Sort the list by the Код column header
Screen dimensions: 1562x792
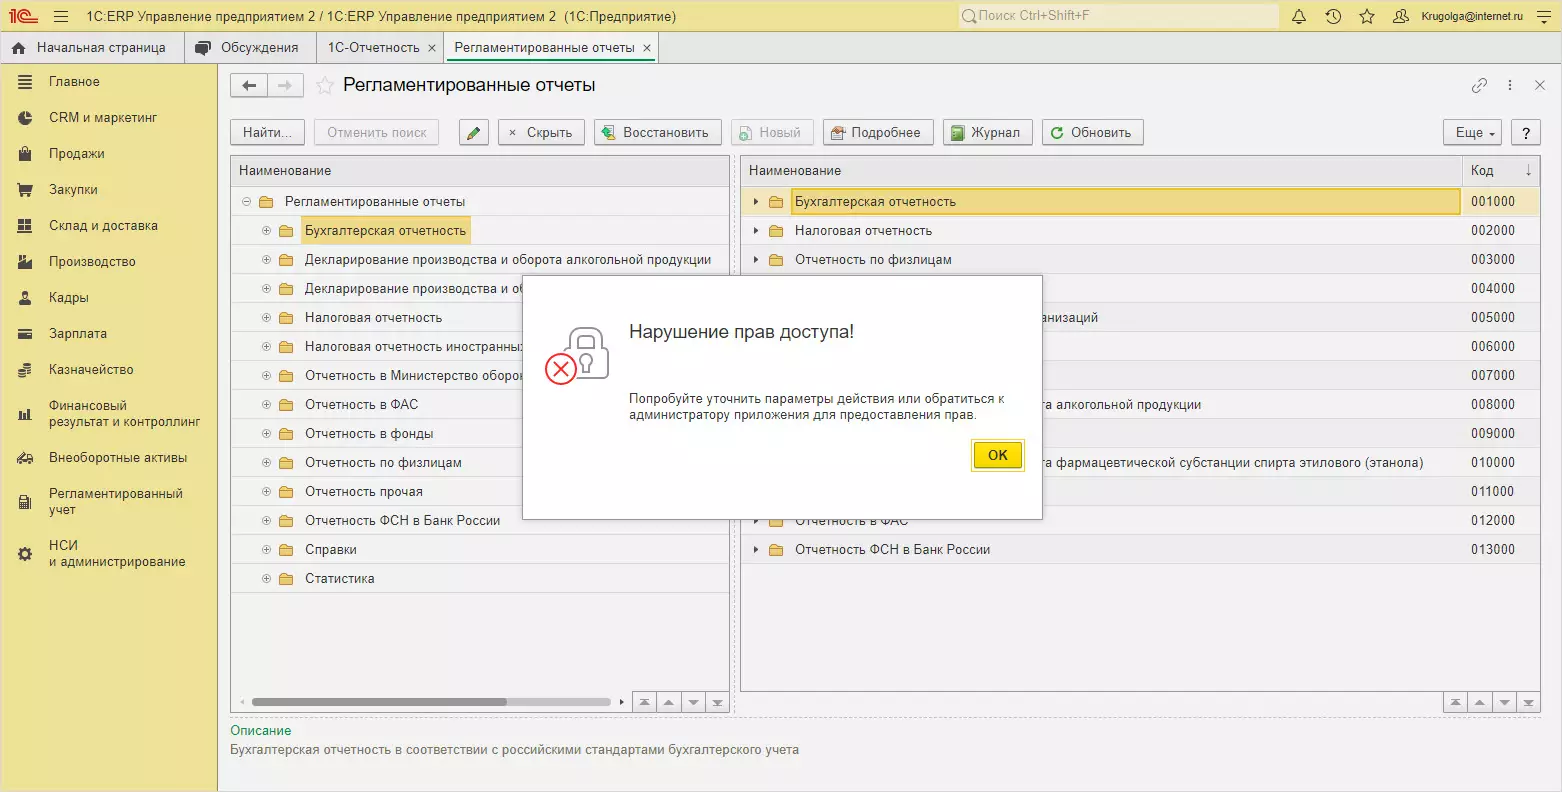pyautogui.click(x=1501, y=171)
